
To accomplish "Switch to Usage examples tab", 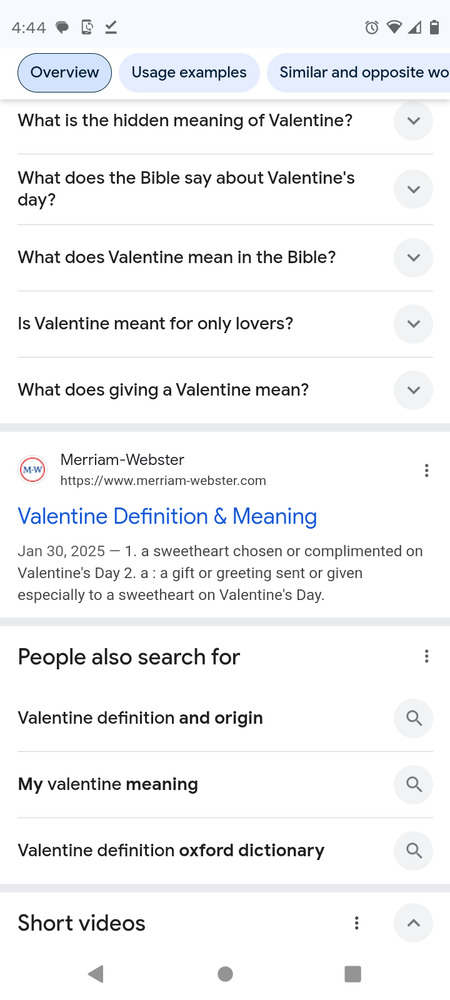I will [x=189, y=73].
